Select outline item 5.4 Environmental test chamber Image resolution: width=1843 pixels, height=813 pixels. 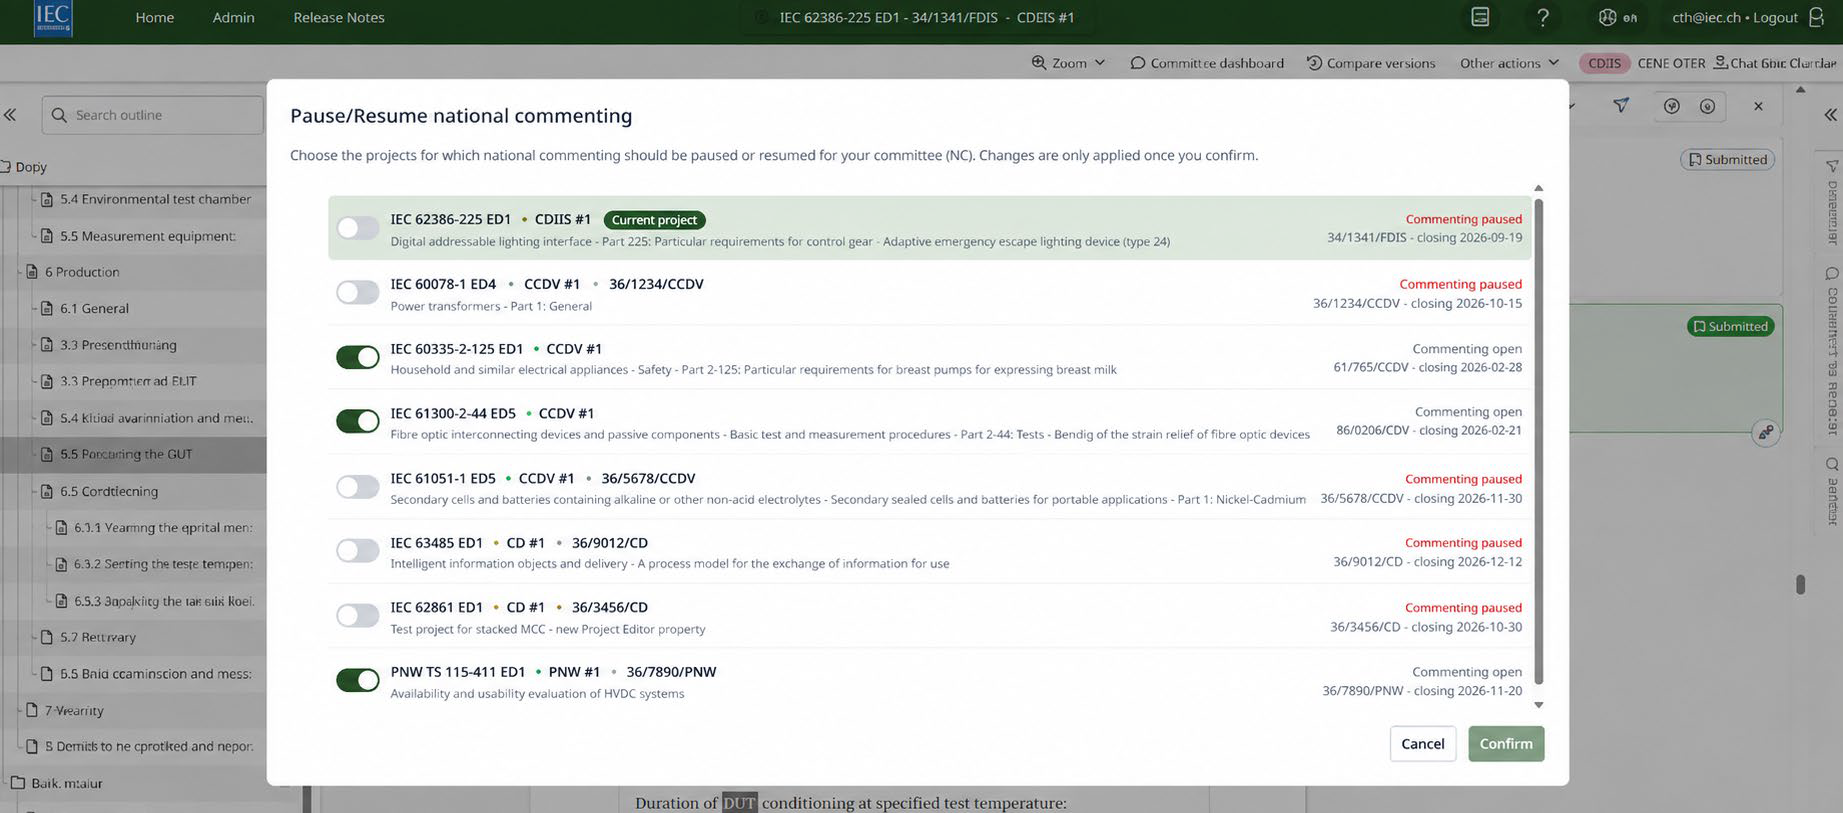pos(155,199)
